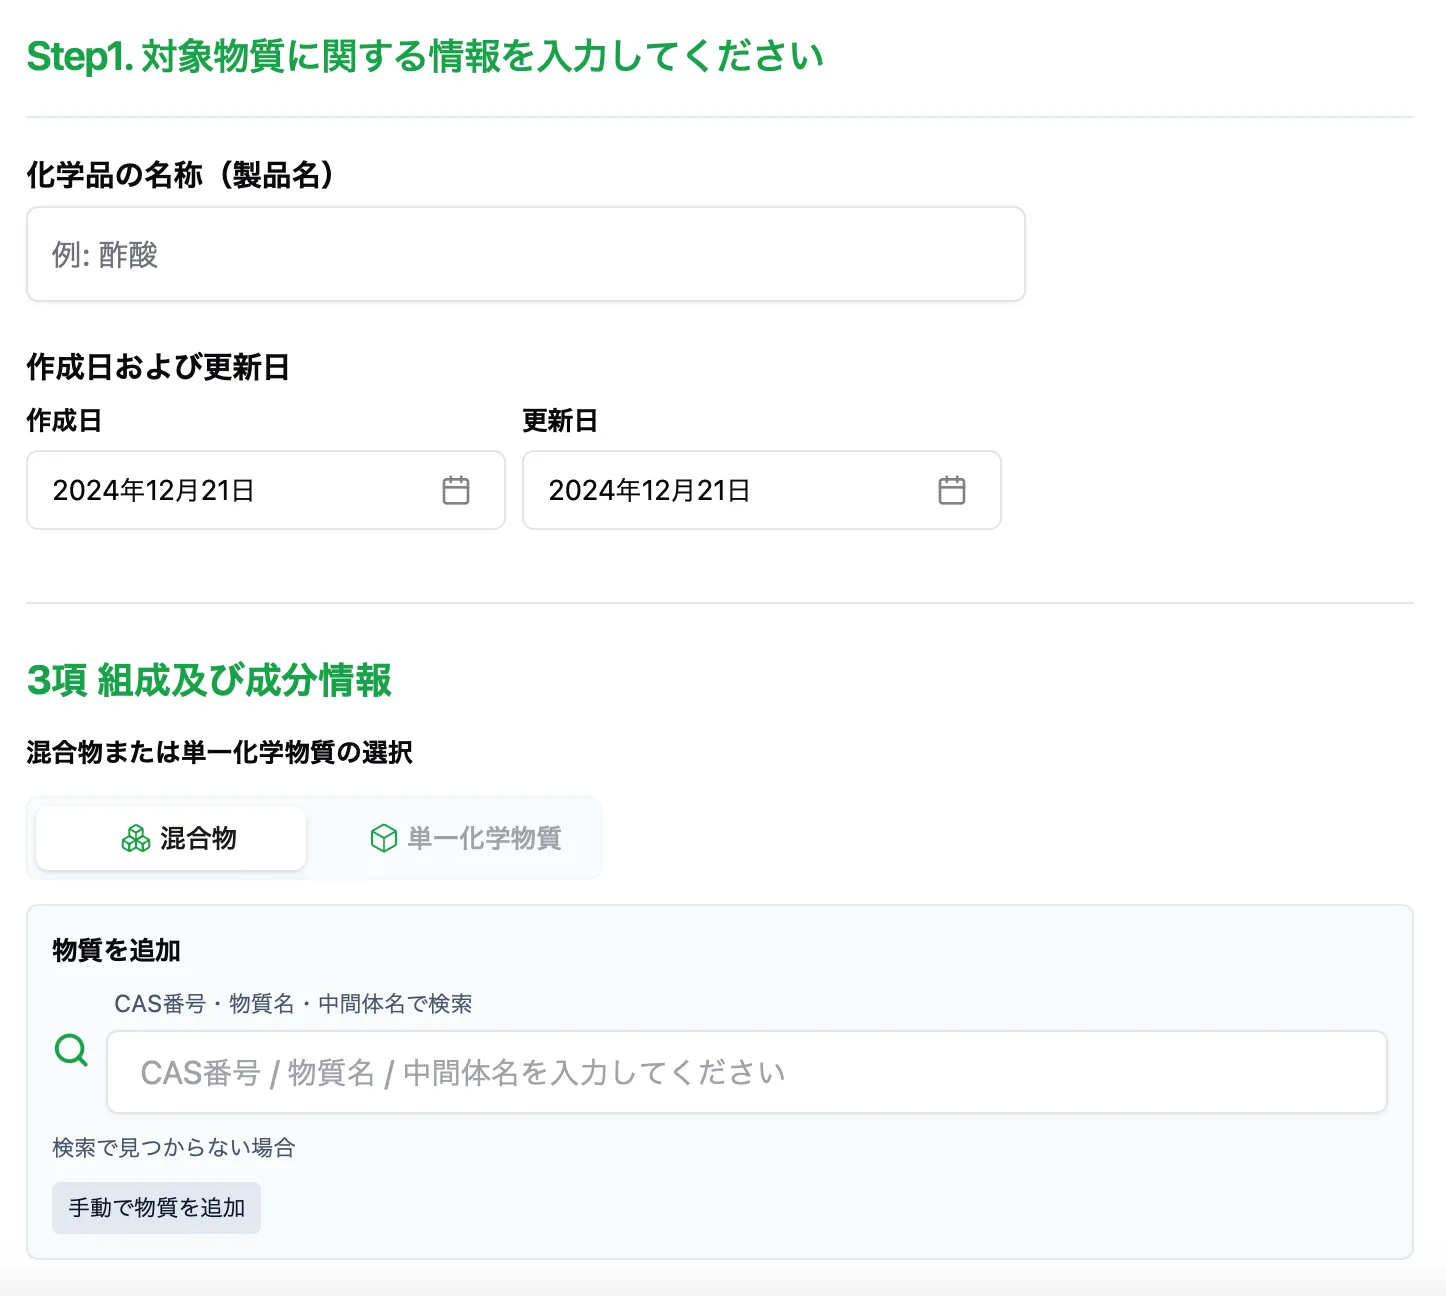The image size is (1446, 1296).
Task: Click the 物質を追加 label
Action: coord(116,950)
